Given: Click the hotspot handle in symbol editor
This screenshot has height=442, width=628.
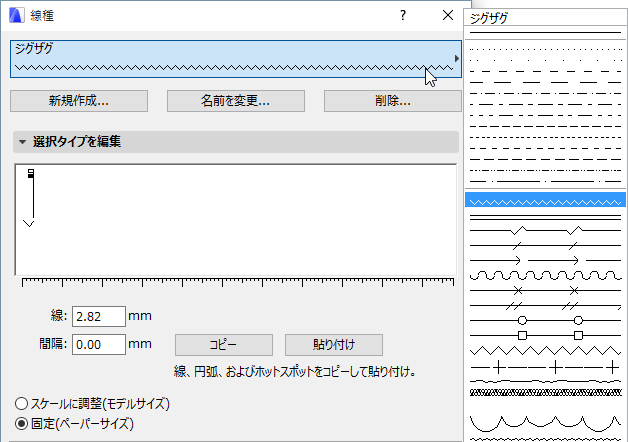Looking at the screenshot, I should pos(31,173).
